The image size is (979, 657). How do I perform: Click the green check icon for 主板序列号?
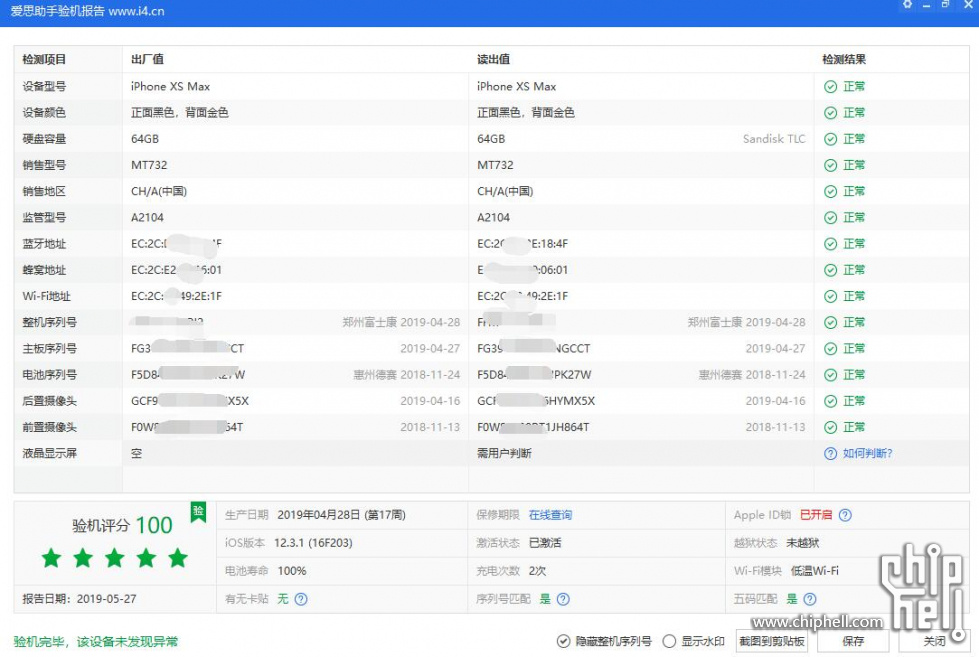pos(830,349)
